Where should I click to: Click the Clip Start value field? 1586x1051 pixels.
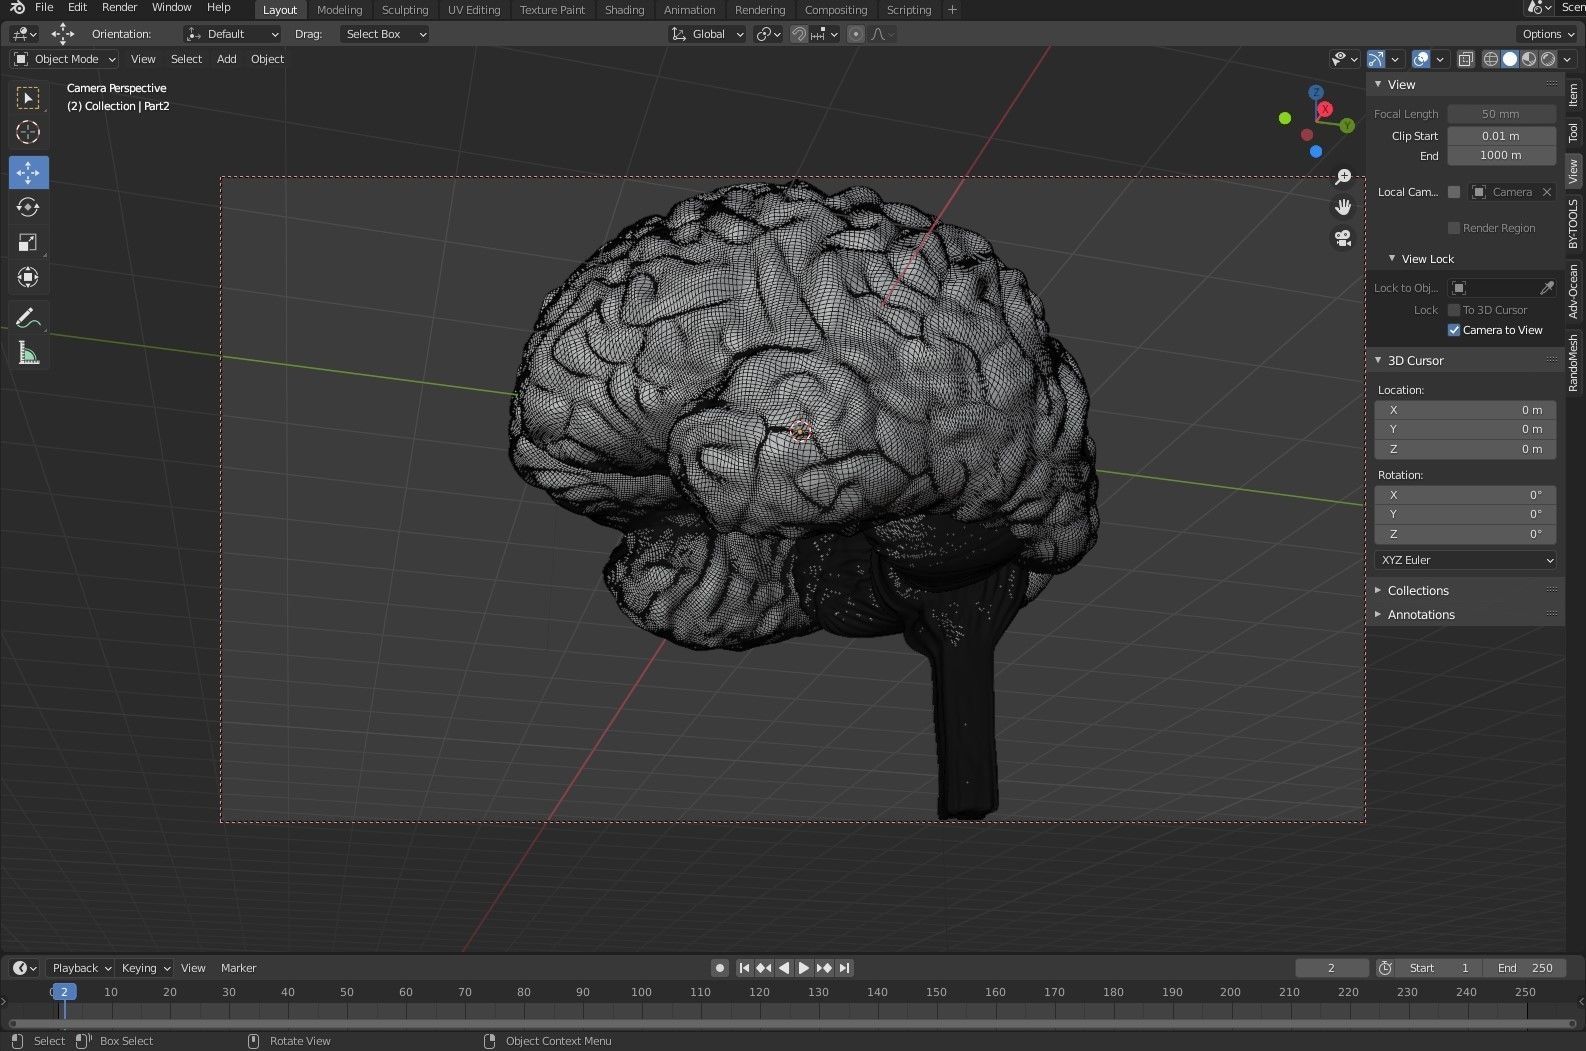[x=1501, y=136]
